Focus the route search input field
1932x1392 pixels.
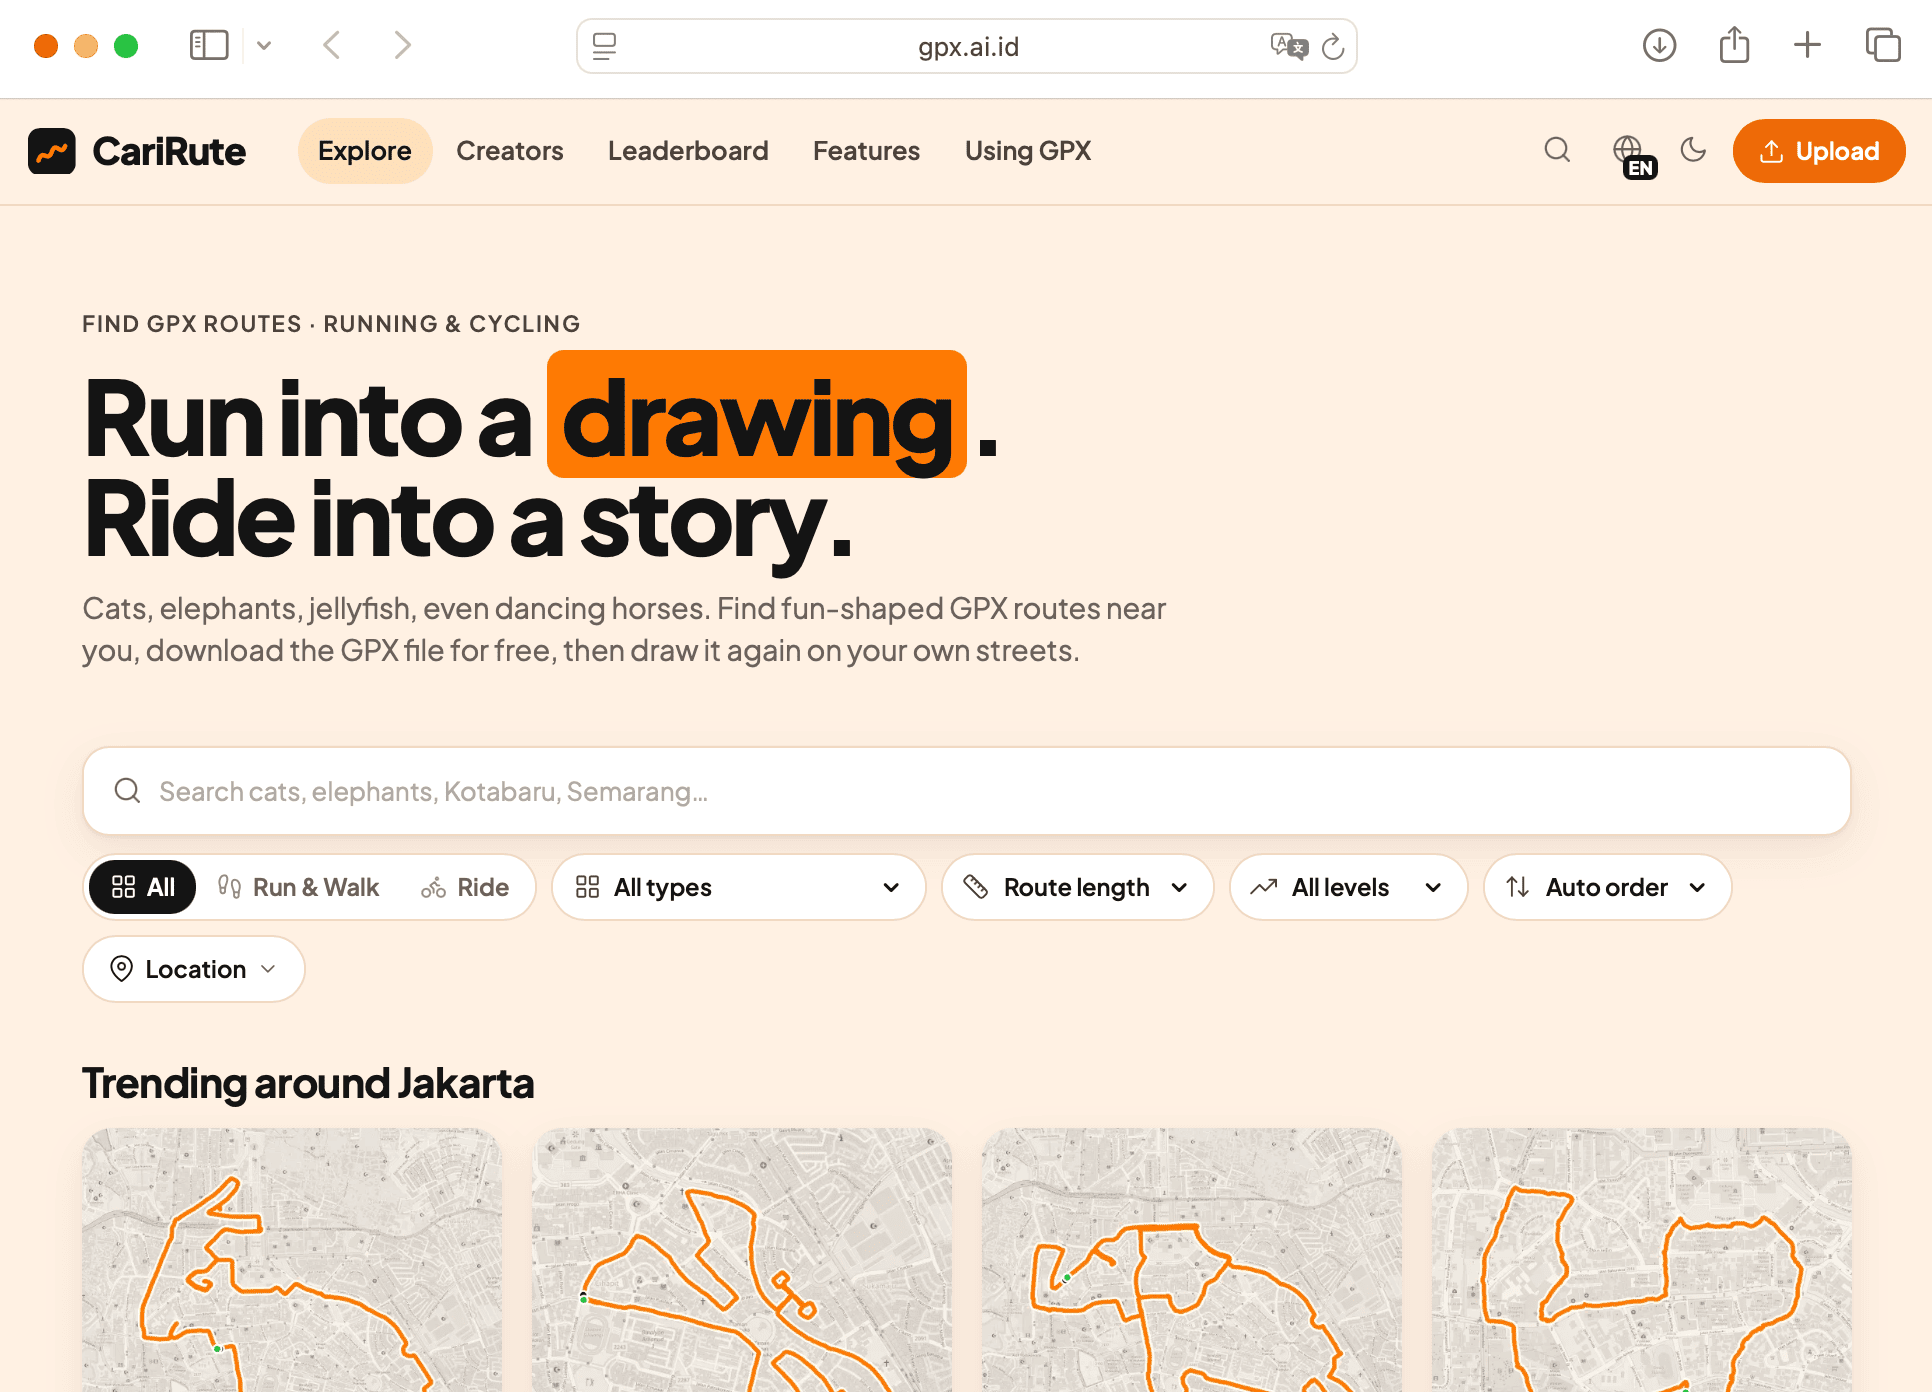point(967,791)
